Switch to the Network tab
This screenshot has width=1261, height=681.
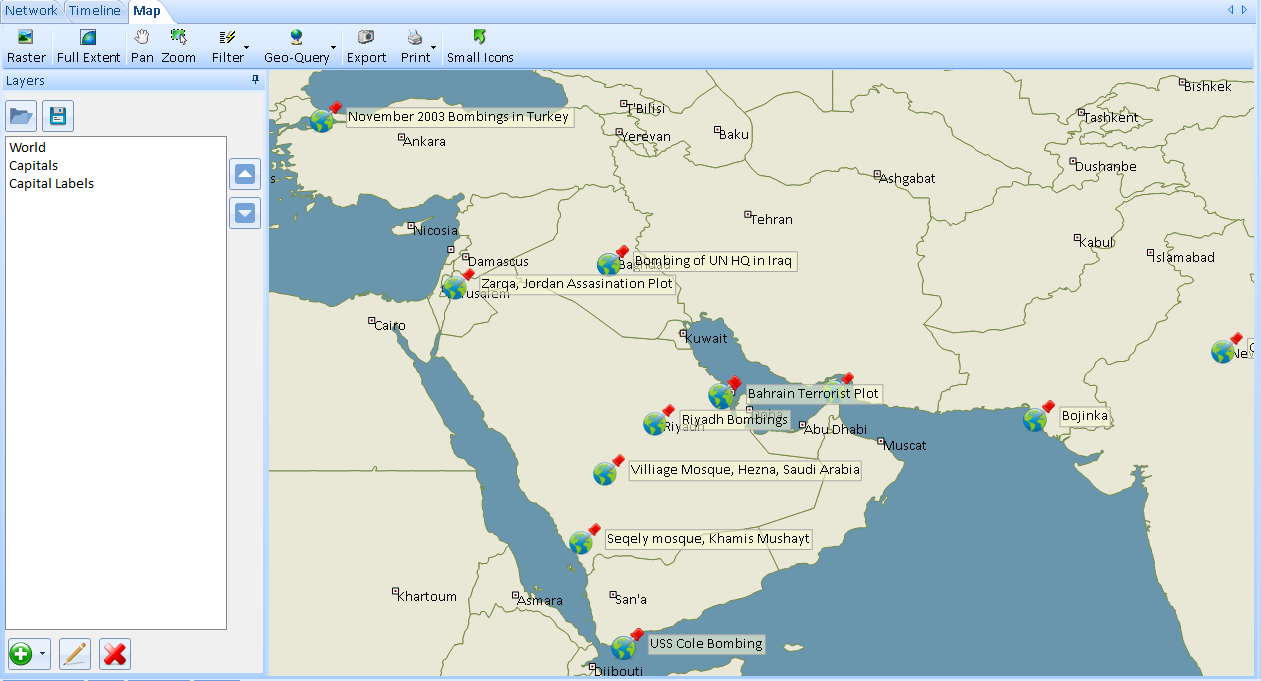pos(32,11)
